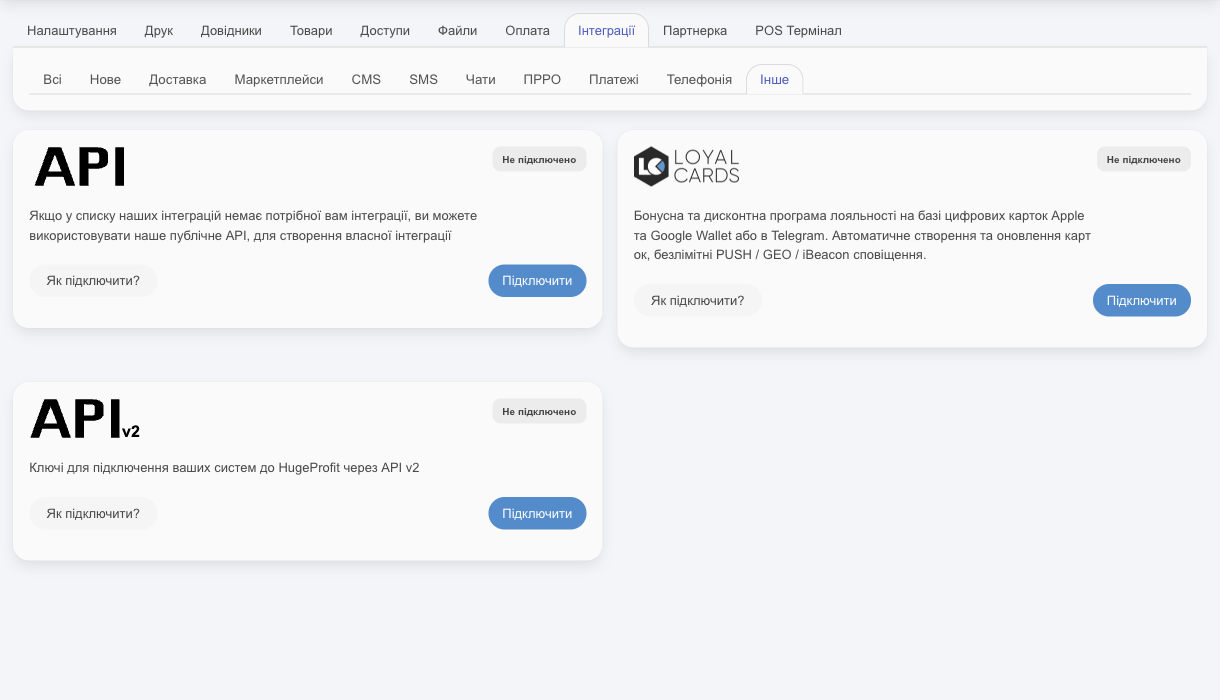
Task: Filter integrations by Нове
Action: [105, 80]
